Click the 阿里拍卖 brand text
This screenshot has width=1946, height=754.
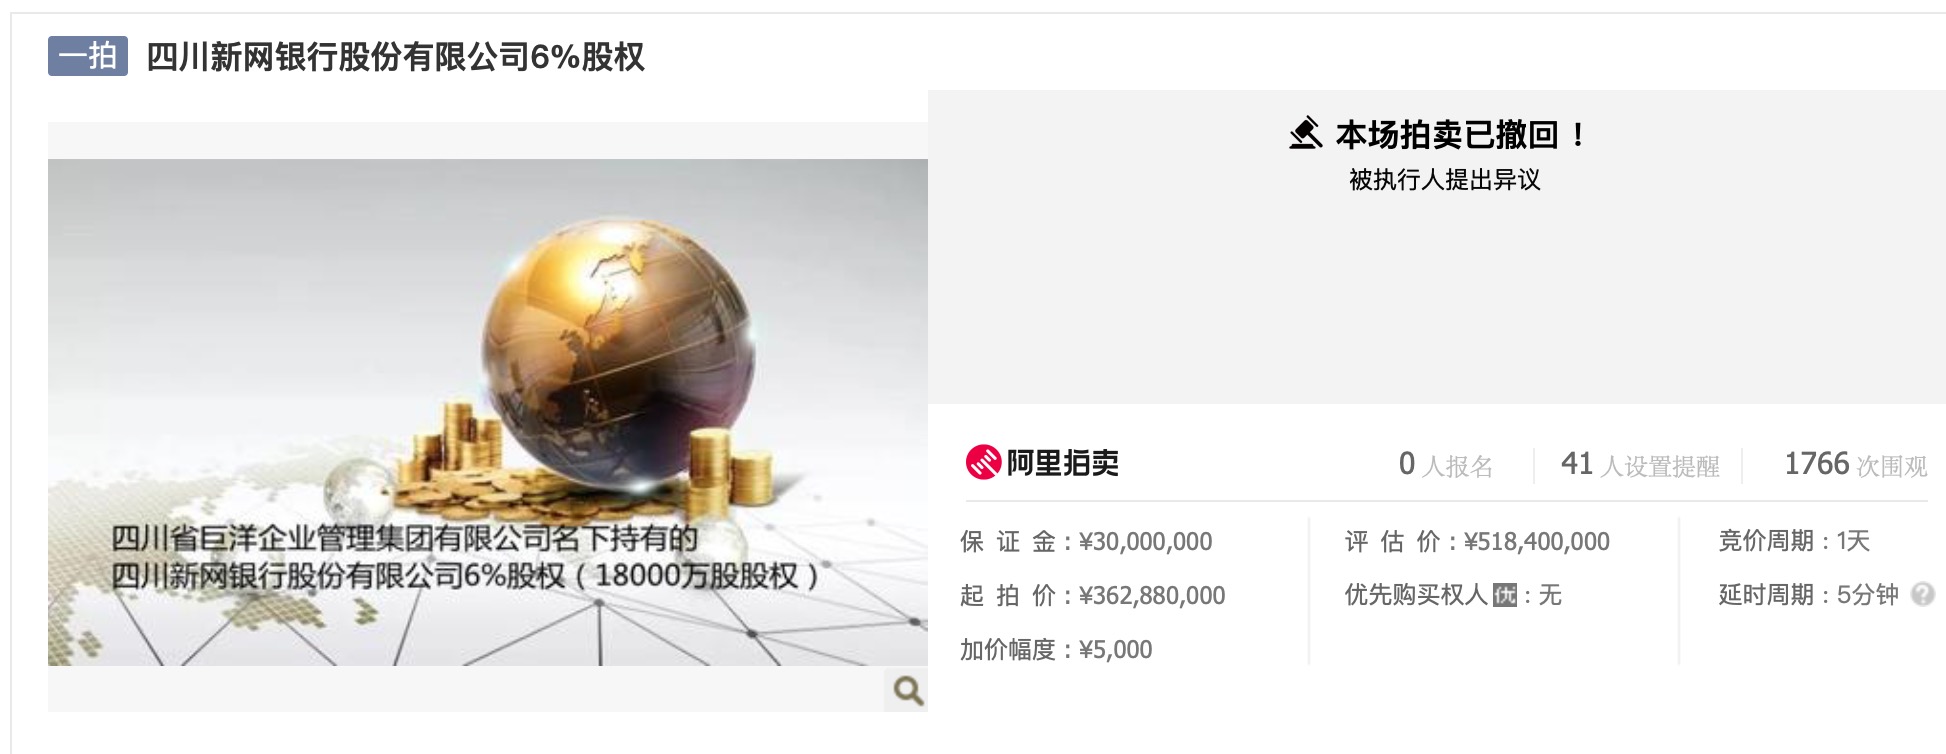(1062, 463)
